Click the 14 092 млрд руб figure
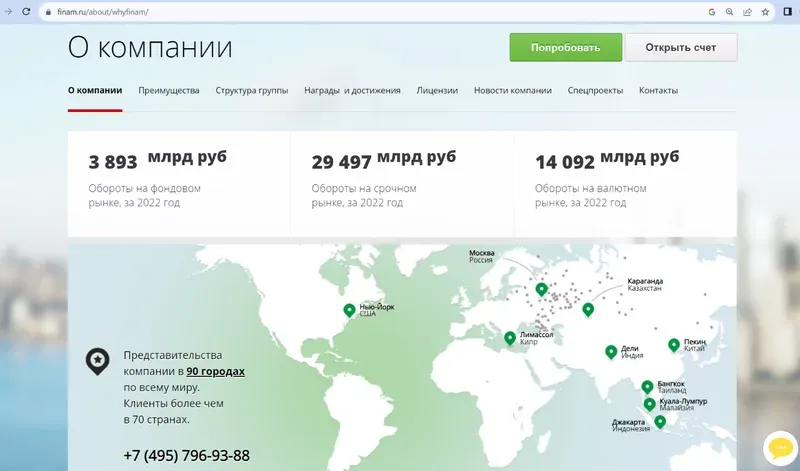The width and height of the screenshot is (800, 471). coord(607,160)
